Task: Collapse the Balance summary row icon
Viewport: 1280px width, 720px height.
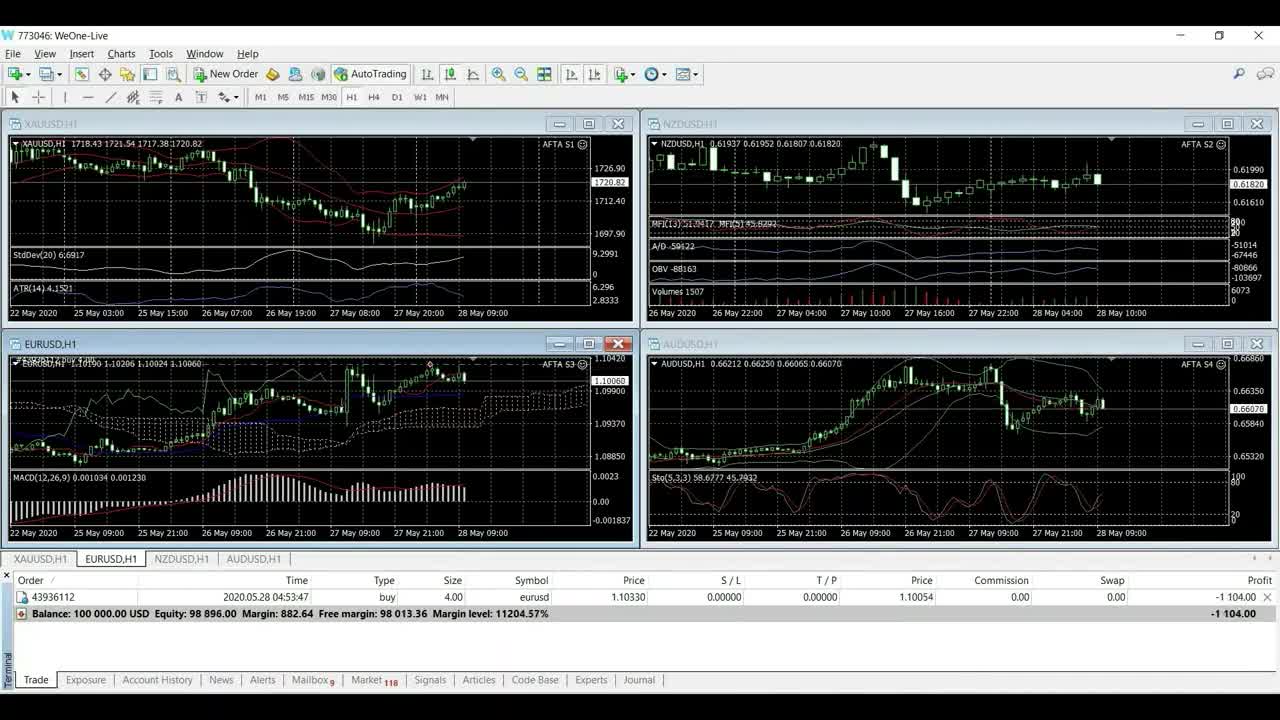Action: (22, 614)
